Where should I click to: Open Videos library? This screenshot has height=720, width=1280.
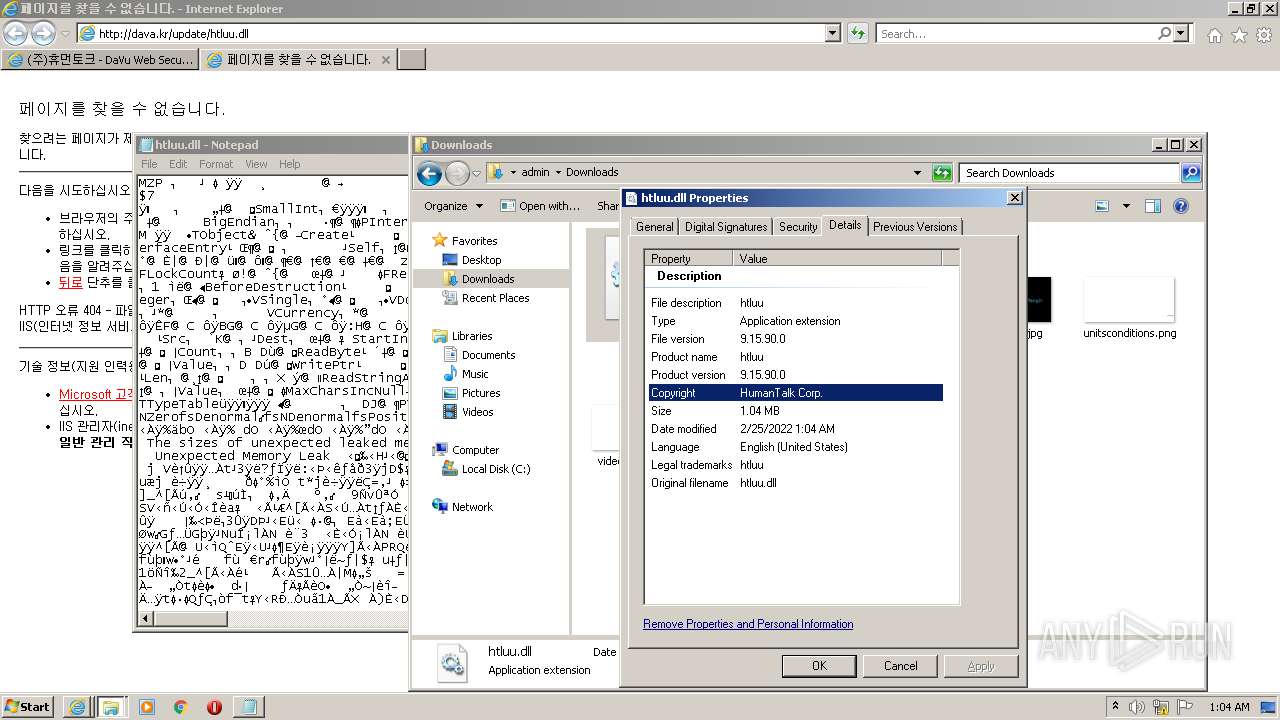[477, 412]
